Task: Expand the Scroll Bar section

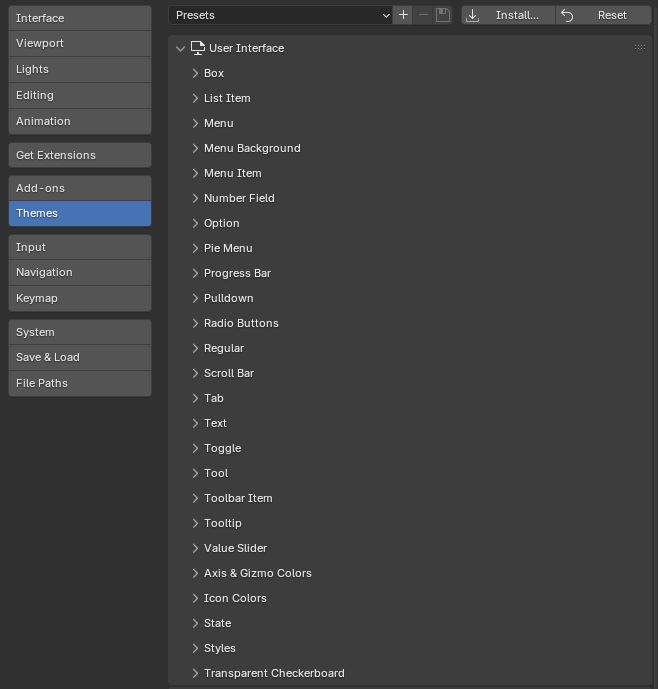Action: click(195, 374)
